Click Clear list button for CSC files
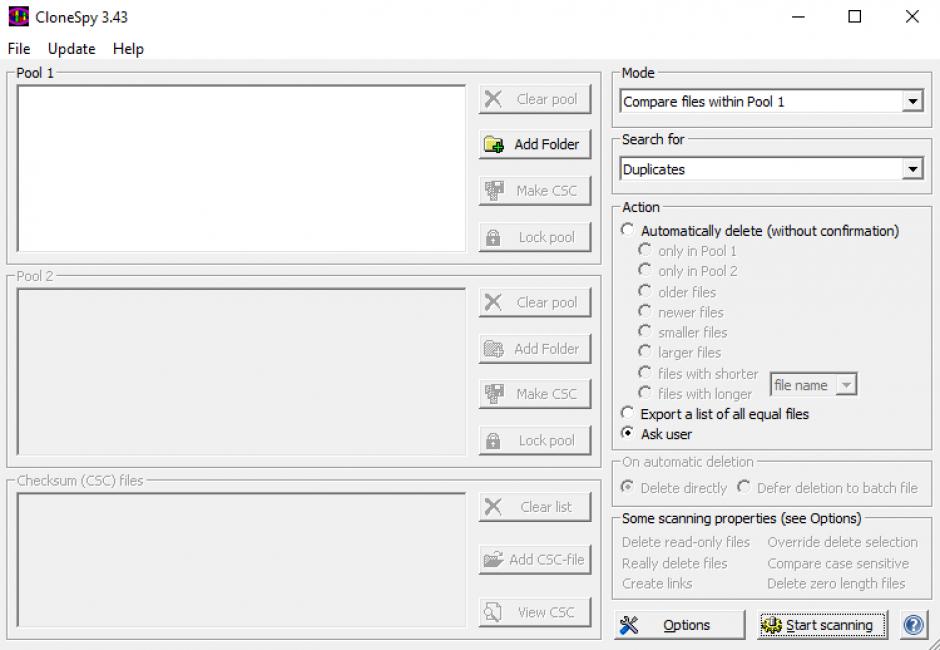 (535, 507)
